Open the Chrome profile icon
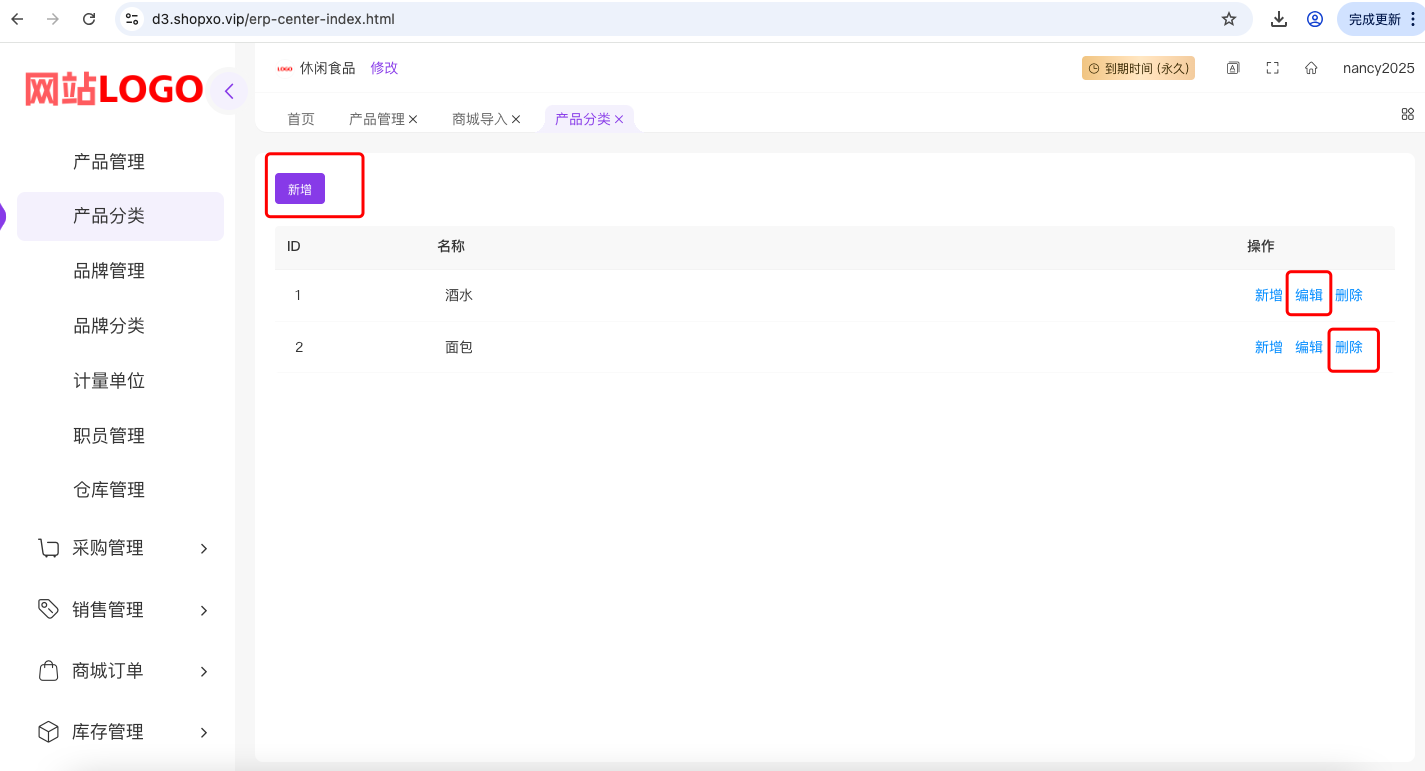Image resolution: width=1425 pixels, height=771 pixels. [x=1315, y=19]
